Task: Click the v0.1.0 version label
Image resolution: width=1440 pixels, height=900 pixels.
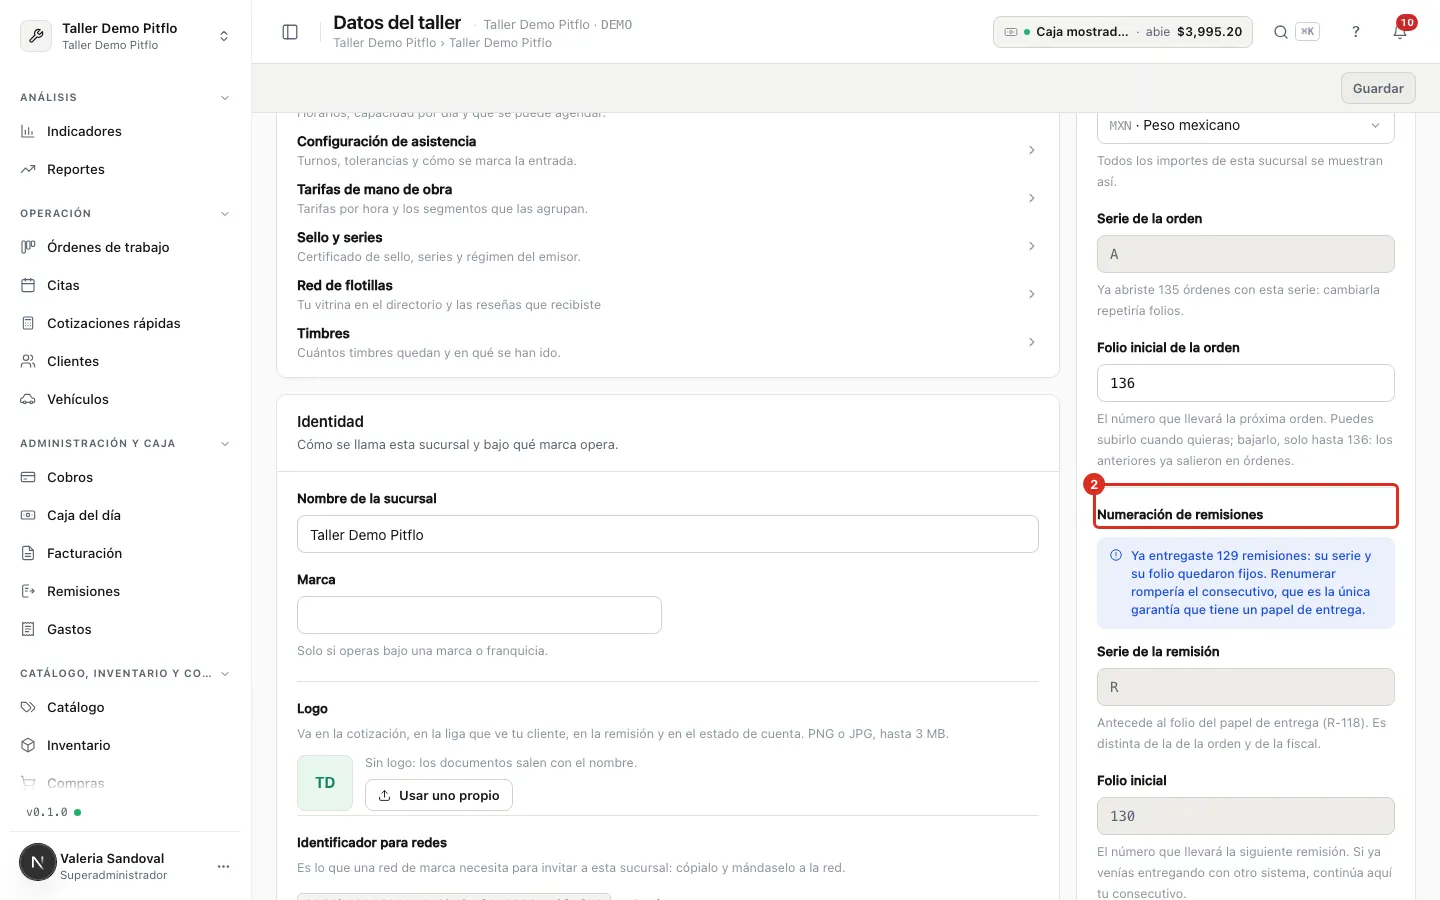Action: click(47, 812)
